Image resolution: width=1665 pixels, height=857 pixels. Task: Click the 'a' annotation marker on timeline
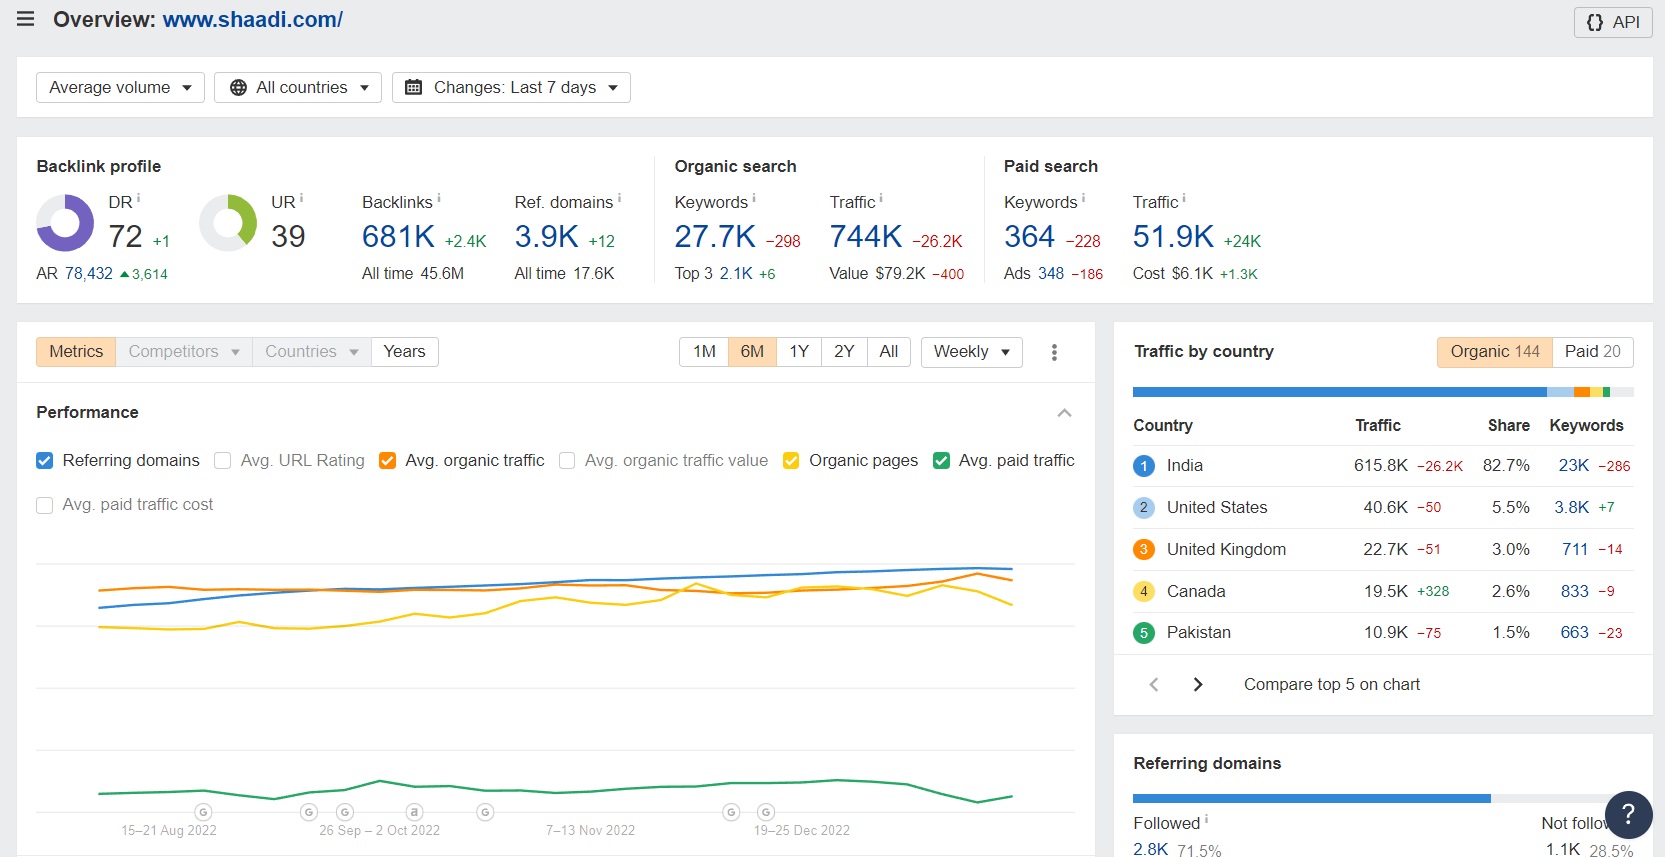point(414,812)
